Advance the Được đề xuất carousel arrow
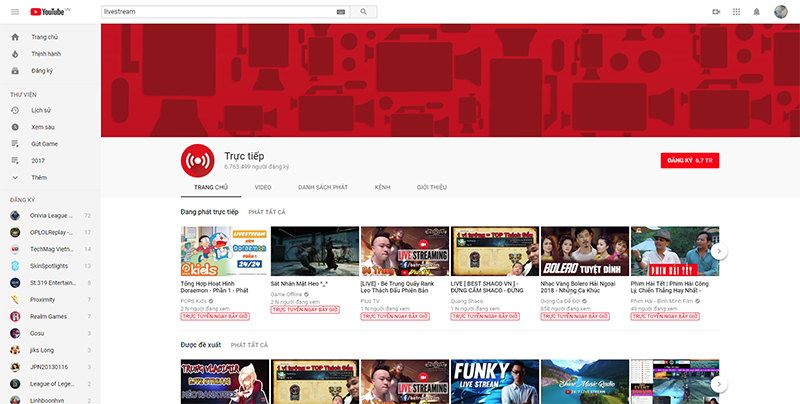 coord(718,384)
